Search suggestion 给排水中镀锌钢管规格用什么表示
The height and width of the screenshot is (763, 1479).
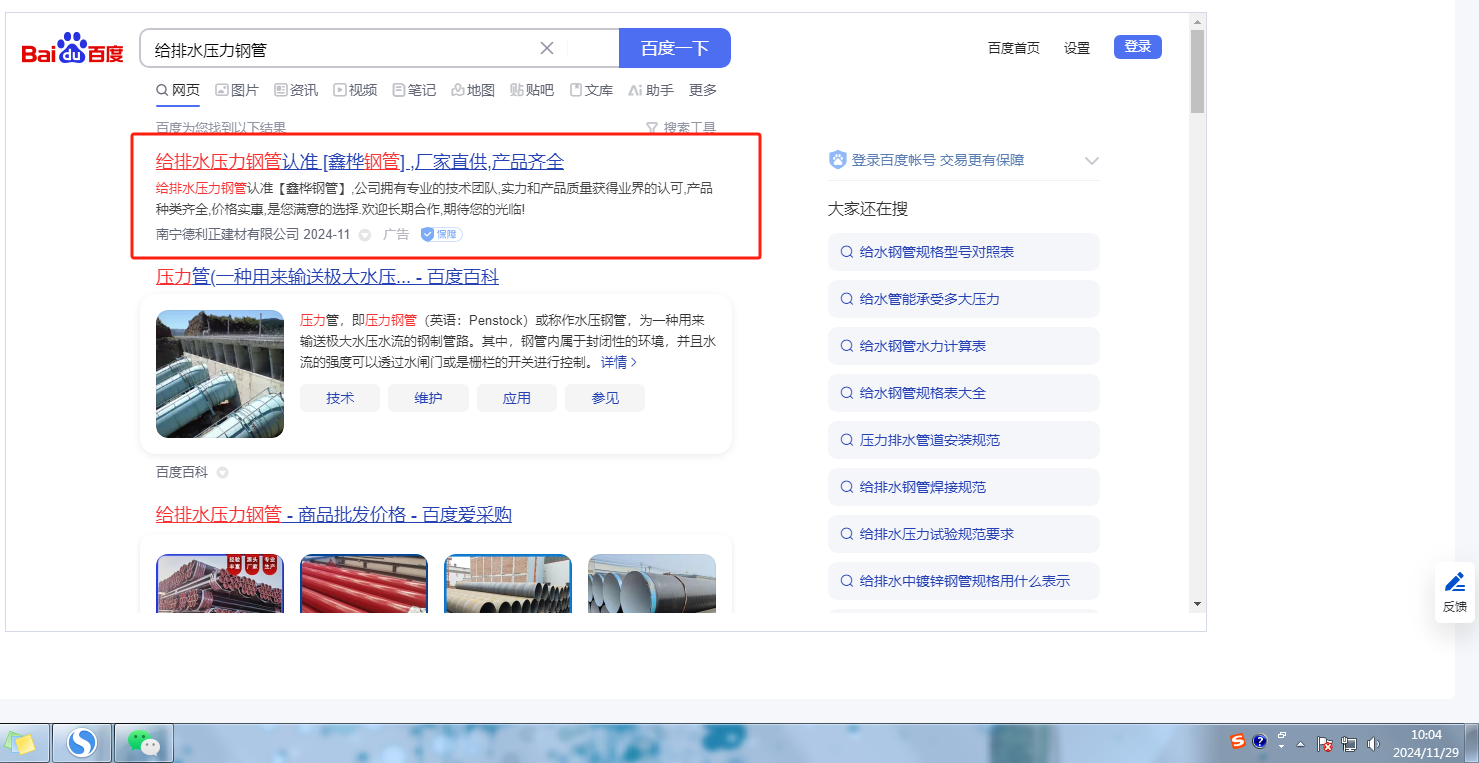click(964, 581)
